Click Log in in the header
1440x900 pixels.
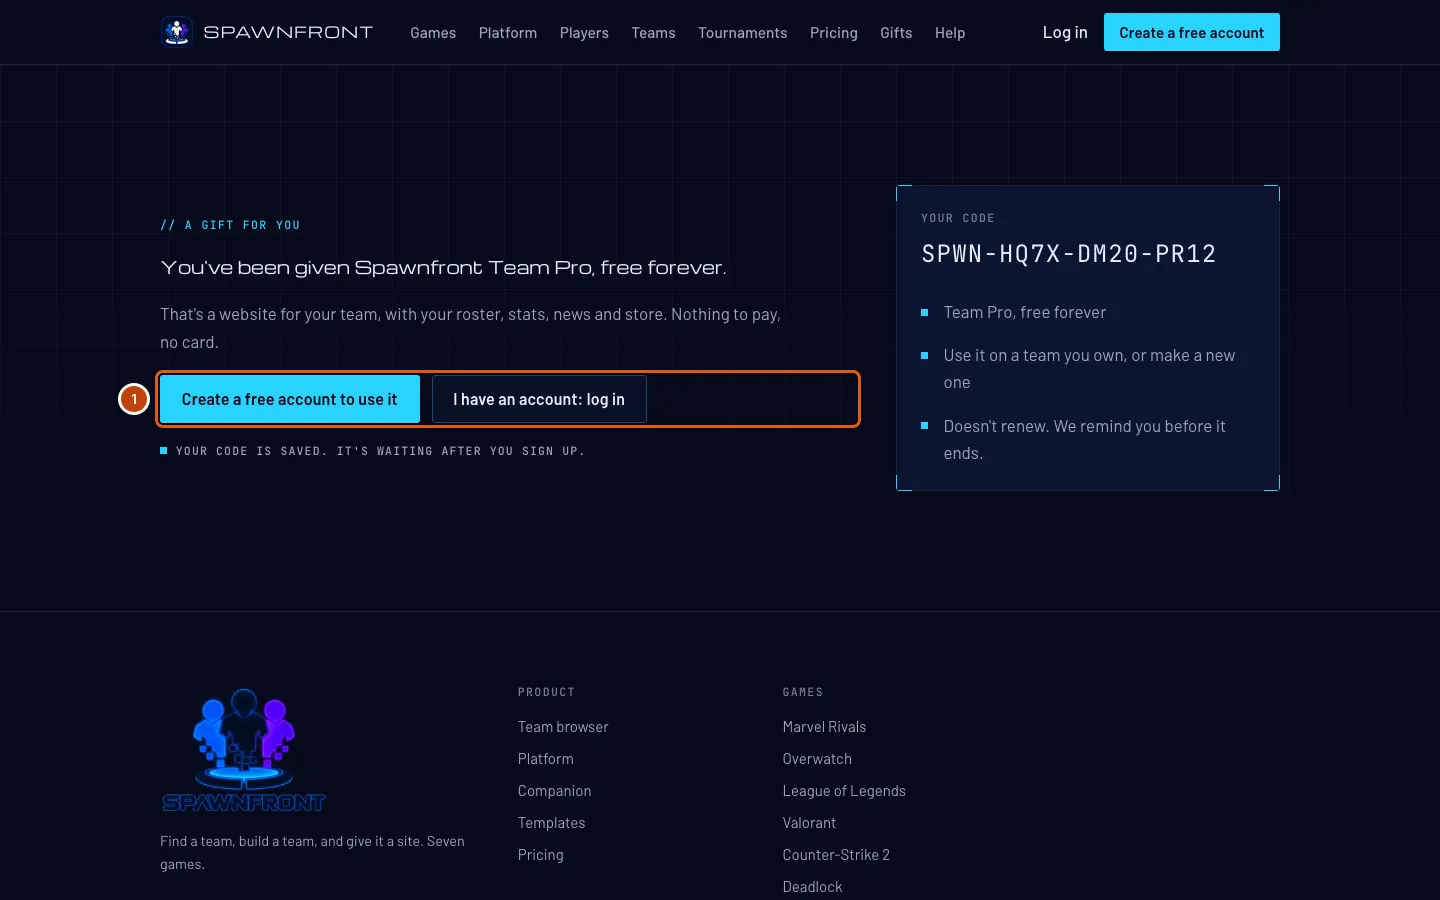(x=1065, y=32)
